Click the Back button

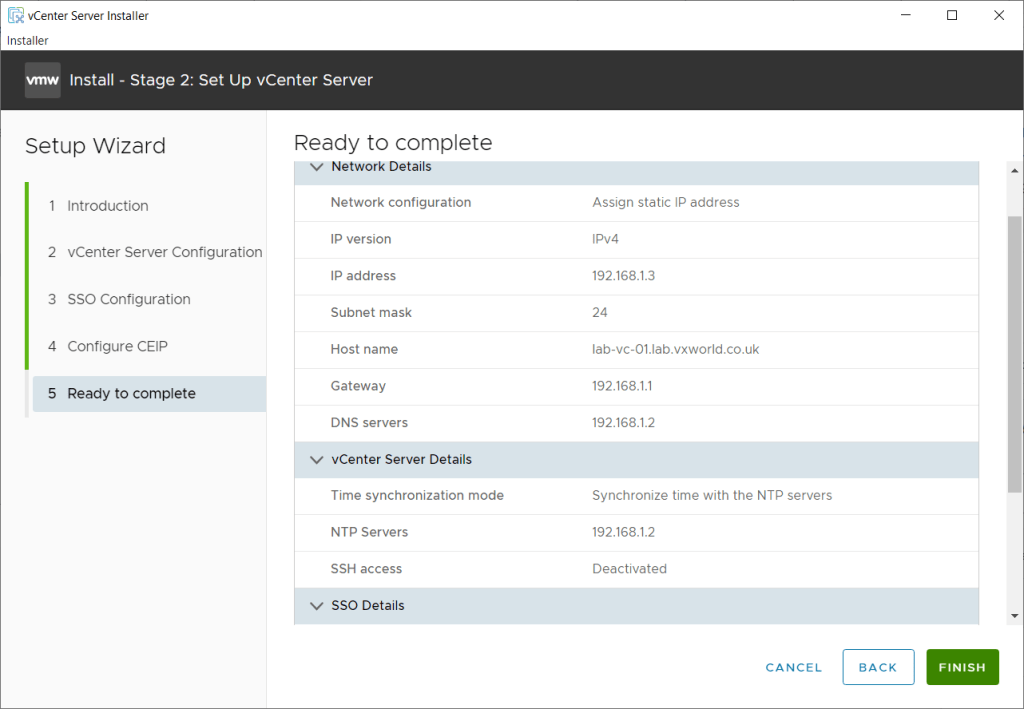click(x=877, y=668)
